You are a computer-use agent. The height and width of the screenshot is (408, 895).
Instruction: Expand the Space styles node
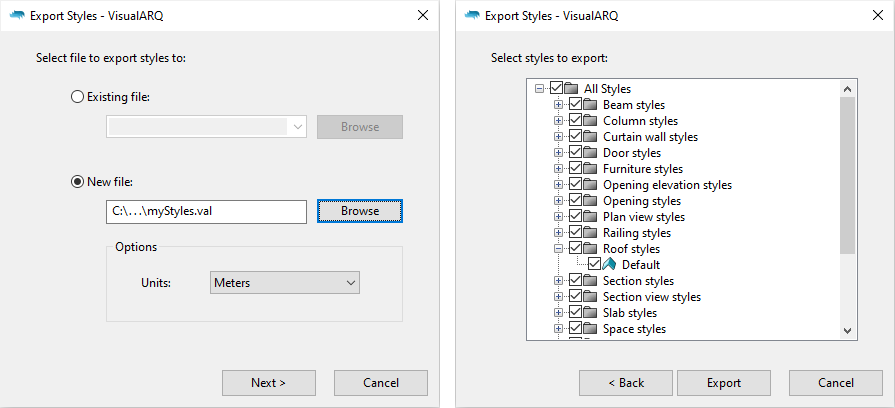(x=558, y=328)
